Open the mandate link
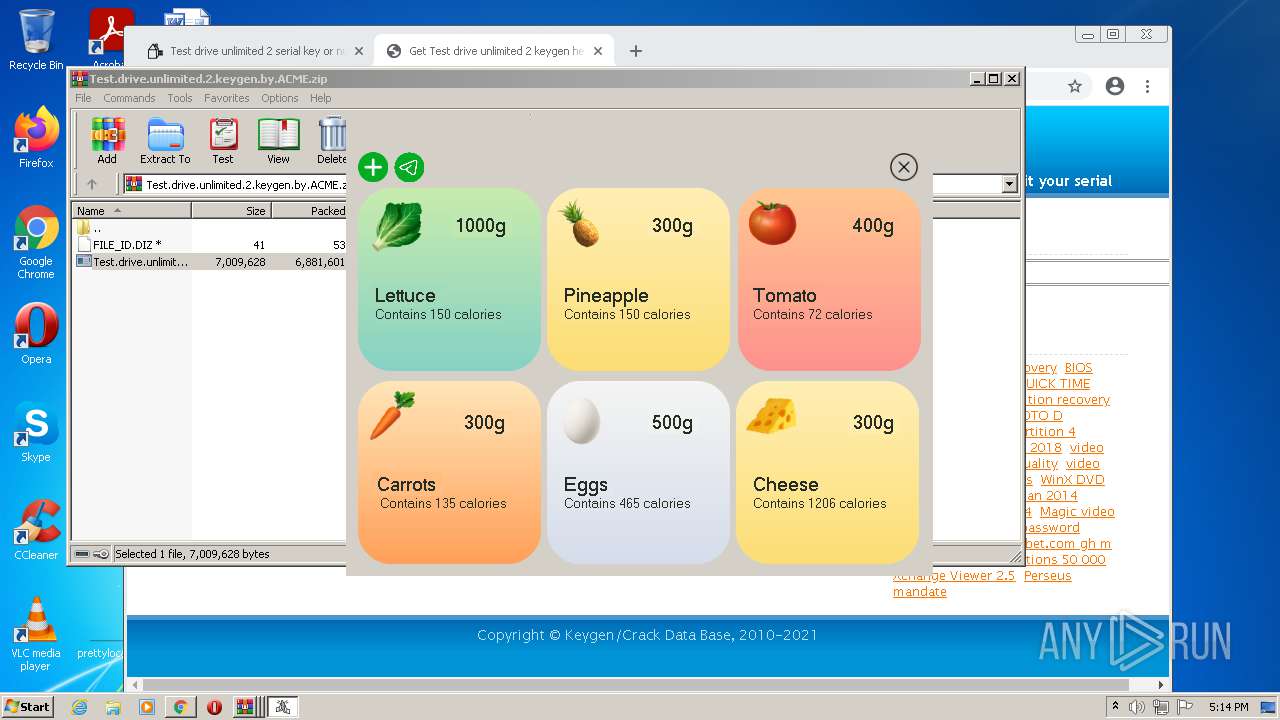The height and width of the screenshot is (720, 1280). pos(920,592)
